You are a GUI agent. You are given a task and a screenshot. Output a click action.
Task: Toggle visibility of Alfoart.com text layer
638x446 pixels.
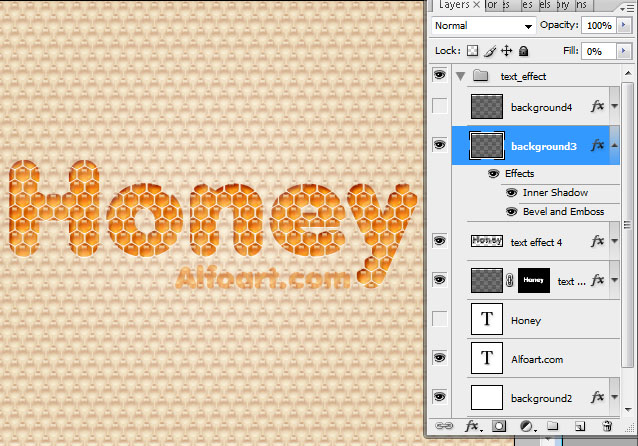[x=439, y=357]
